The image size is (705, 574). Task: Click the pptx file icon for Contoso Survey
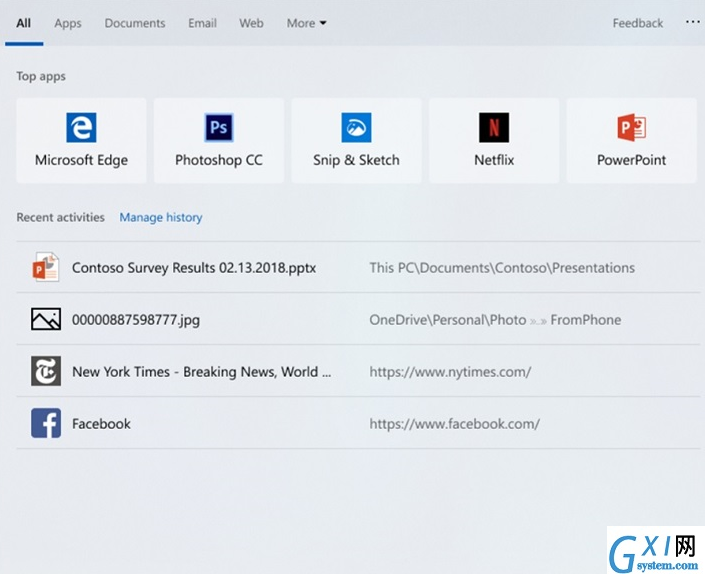(x=46, y=267)
